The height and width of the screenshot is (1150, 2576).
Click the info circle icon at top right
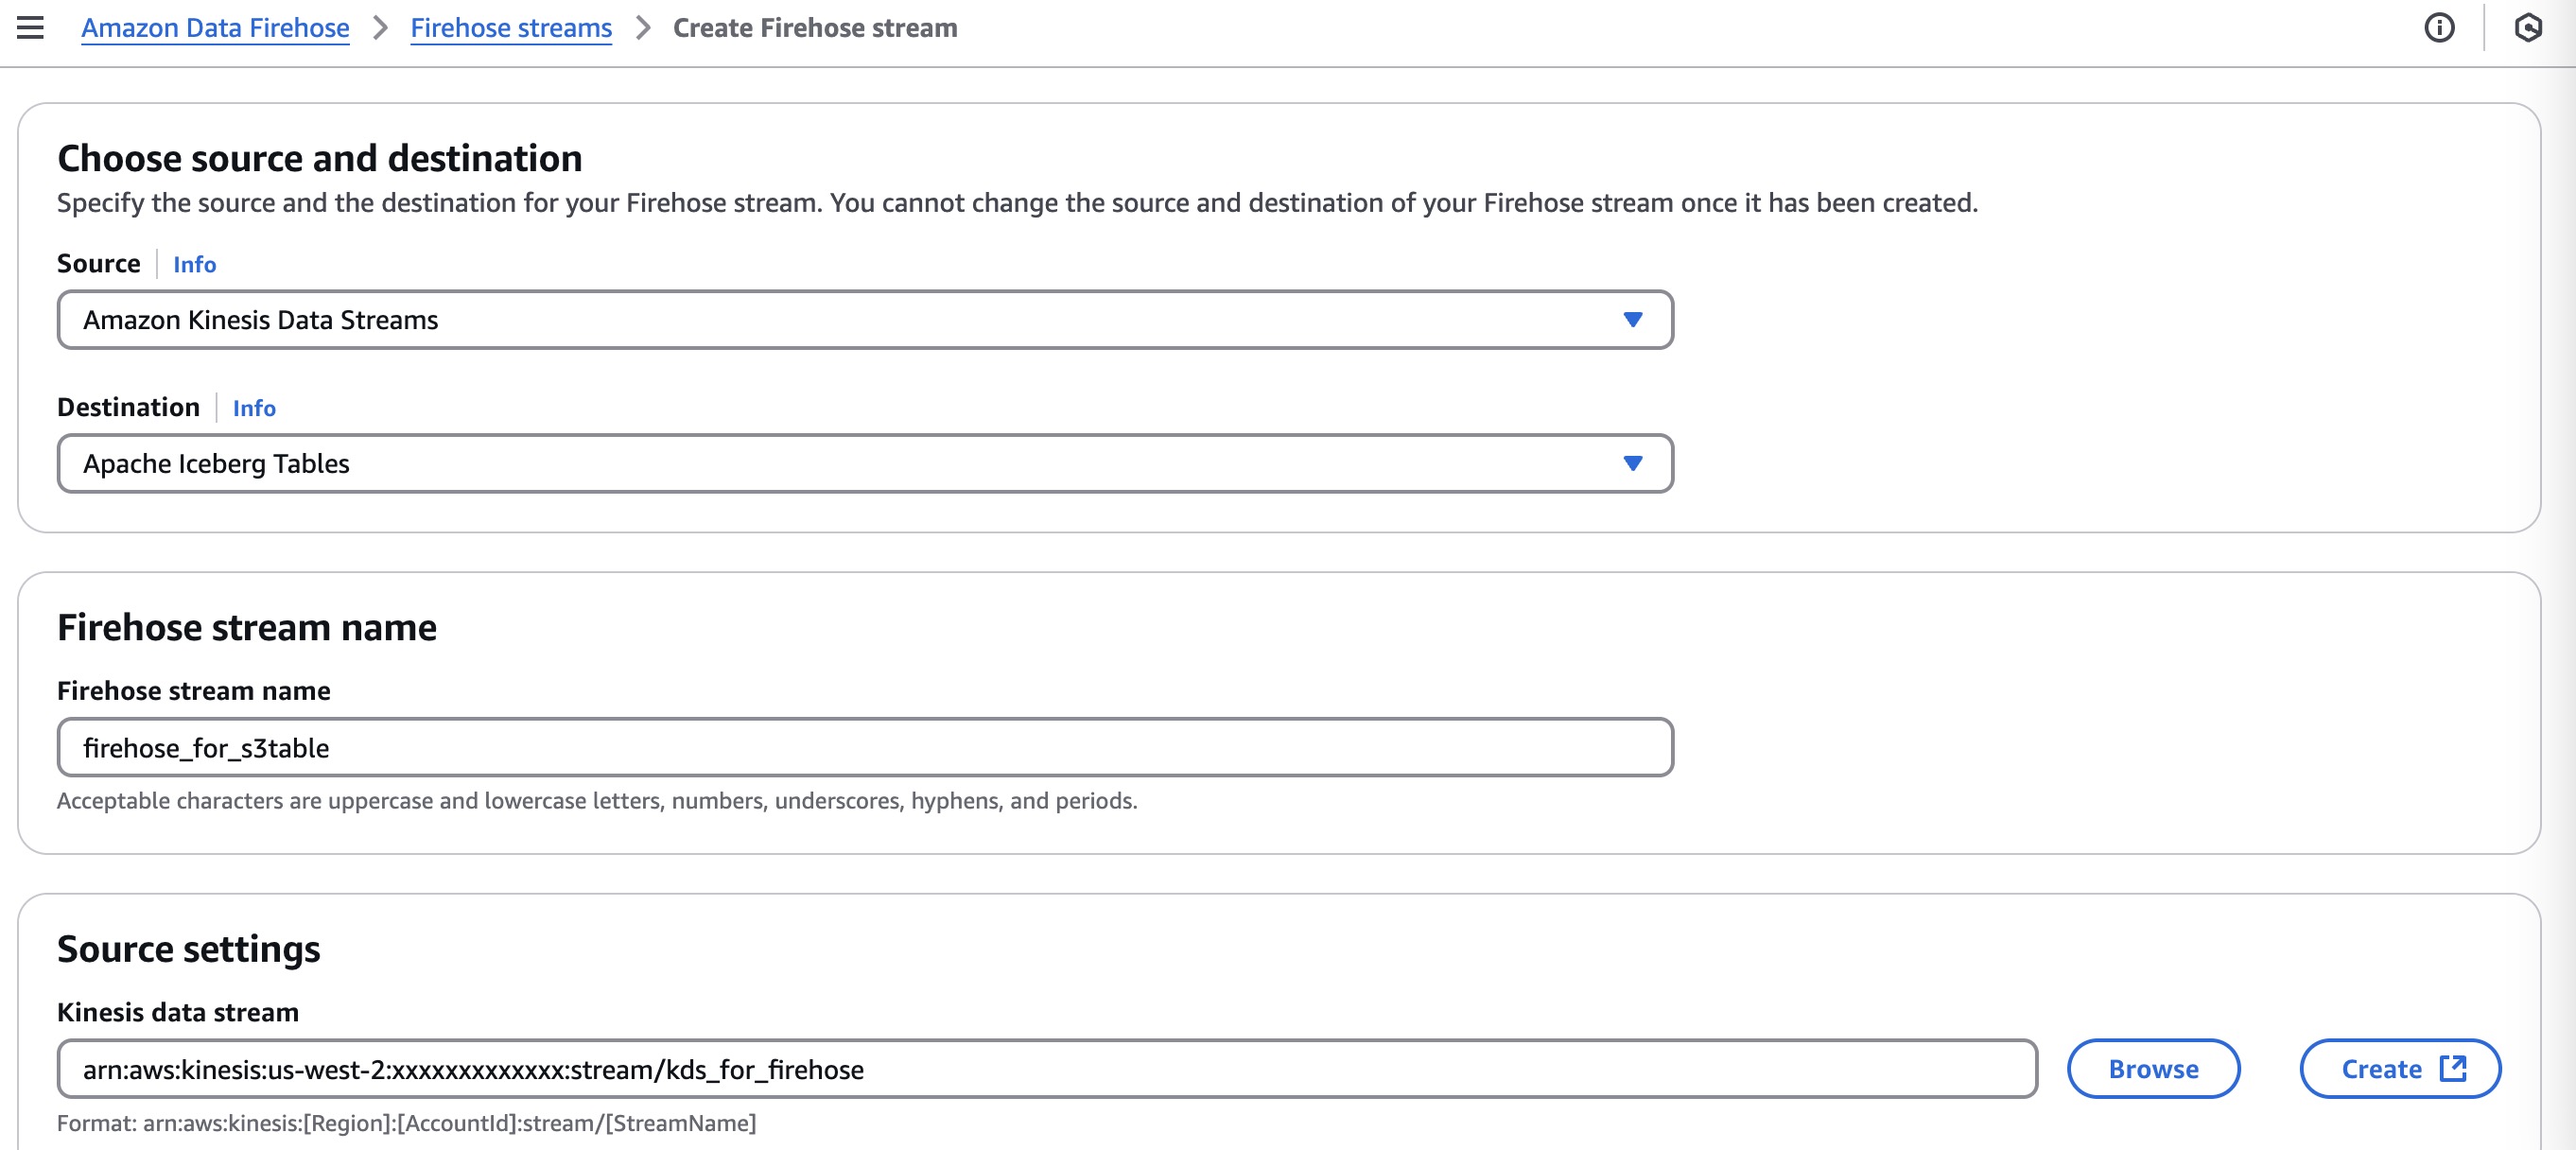[x=2438, y=27]
